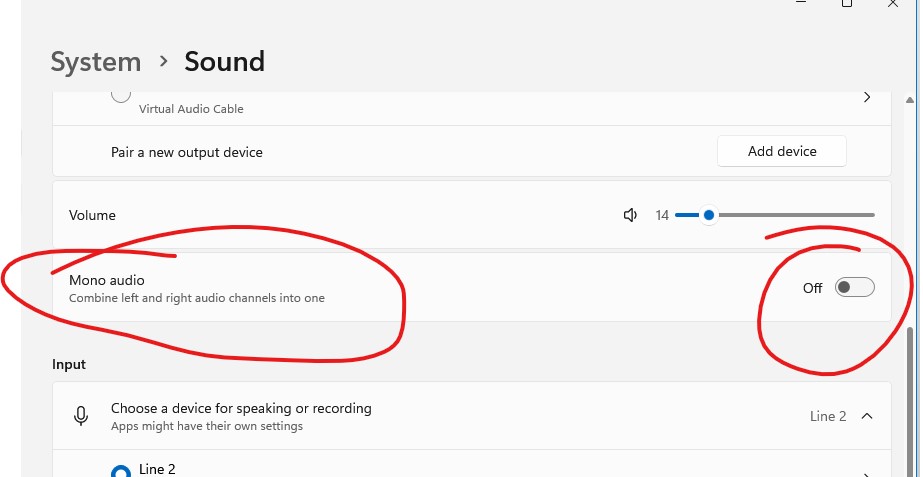
Task: Click 'Choose a device for speaking or recording'
Action: point(241,408)
